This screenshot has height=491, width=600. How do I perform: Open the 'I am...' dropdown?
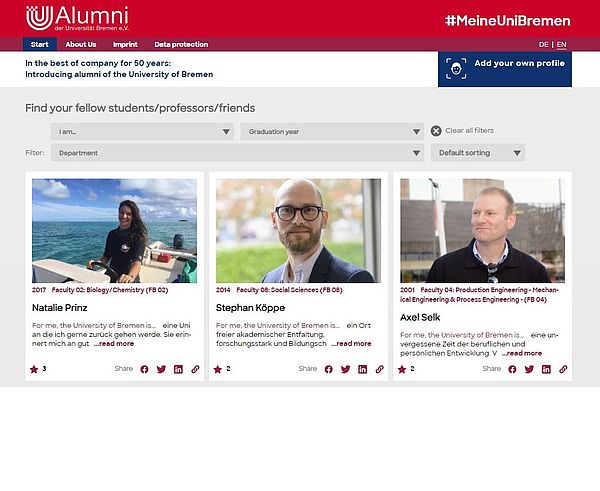(x=143, y=131)
